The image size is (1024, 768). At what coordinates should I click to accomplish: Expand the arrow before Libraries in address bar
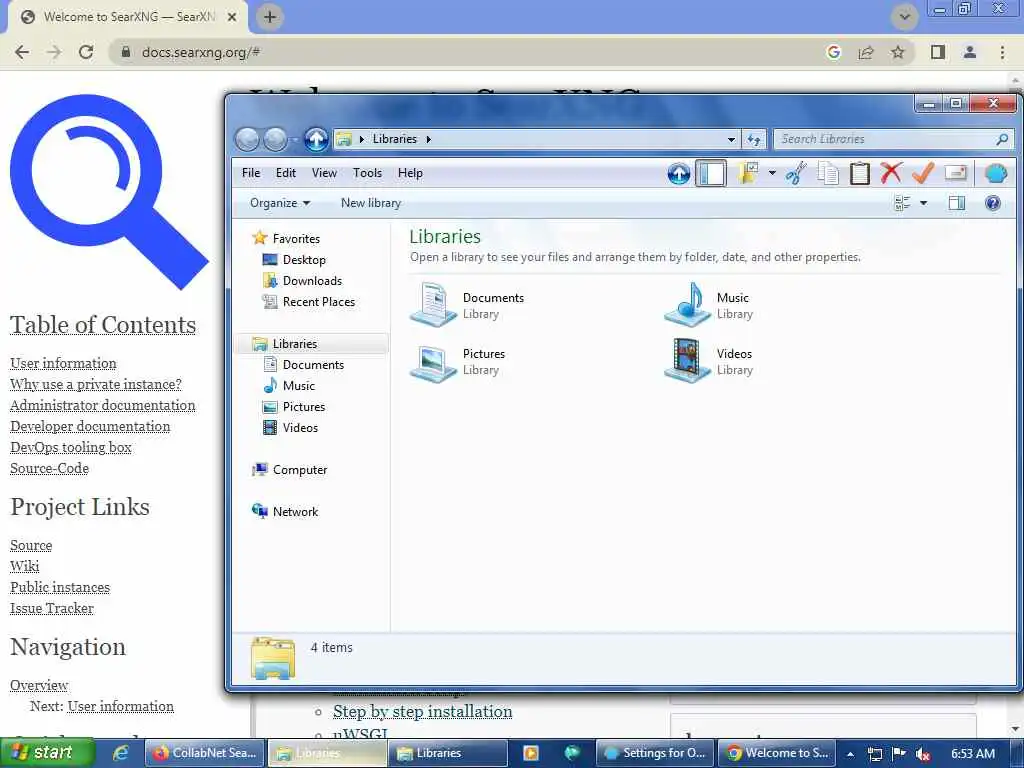362,139
